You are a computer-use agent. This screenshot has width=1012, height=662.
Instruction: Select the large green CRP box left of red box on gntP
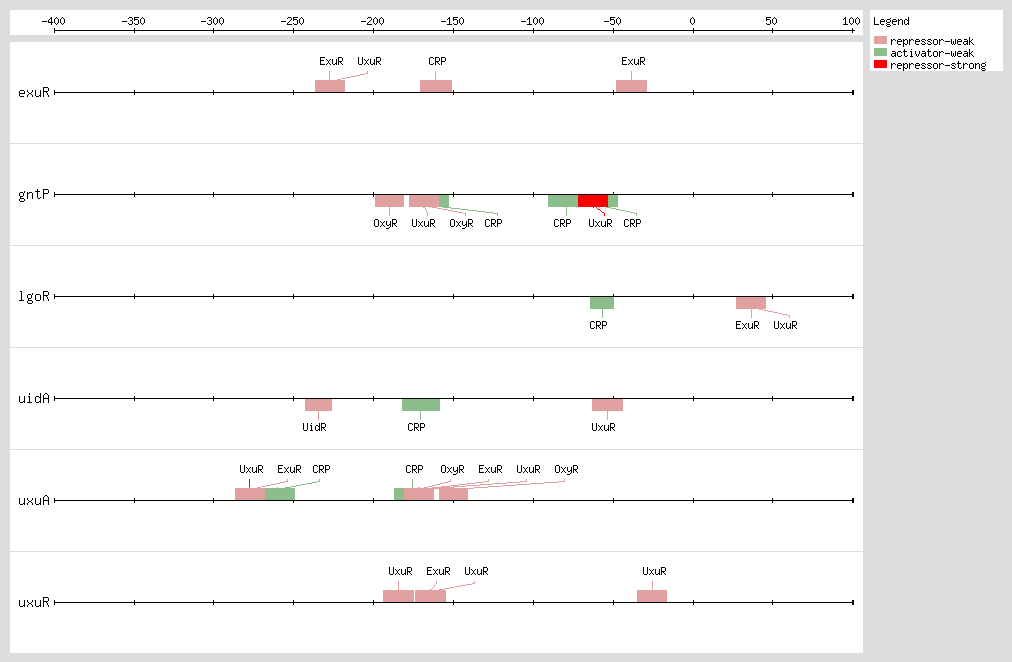pos(563,201)
